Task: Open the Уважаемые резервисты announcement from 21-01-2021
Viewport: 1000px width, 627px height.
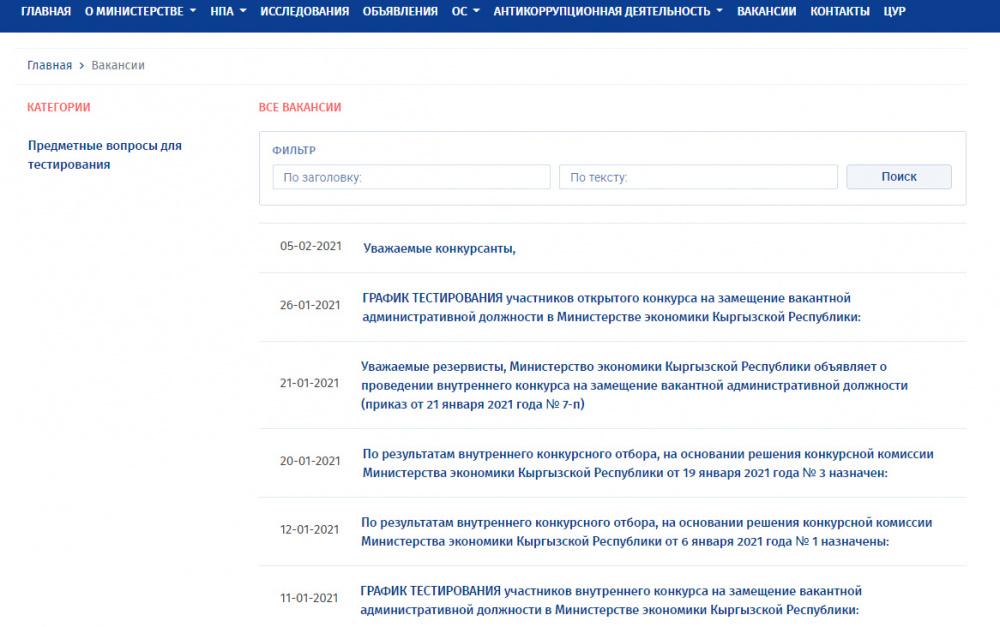Action: [633, 385]
